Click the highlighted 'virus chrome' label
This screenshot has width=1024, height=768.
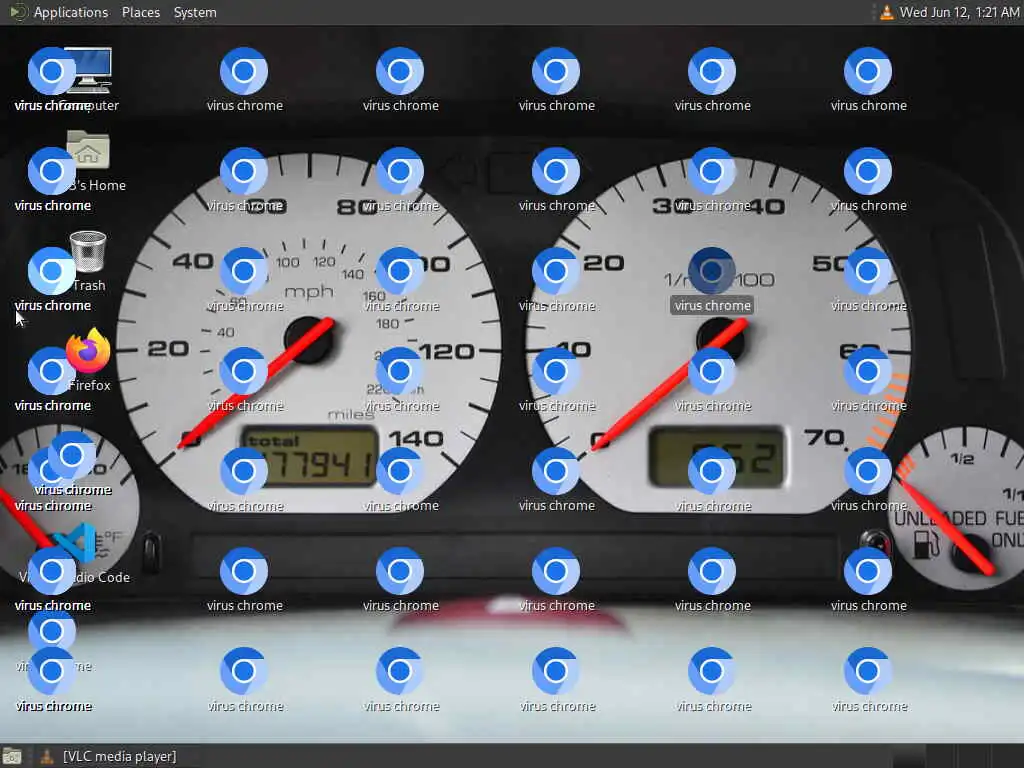coord(712,306)
